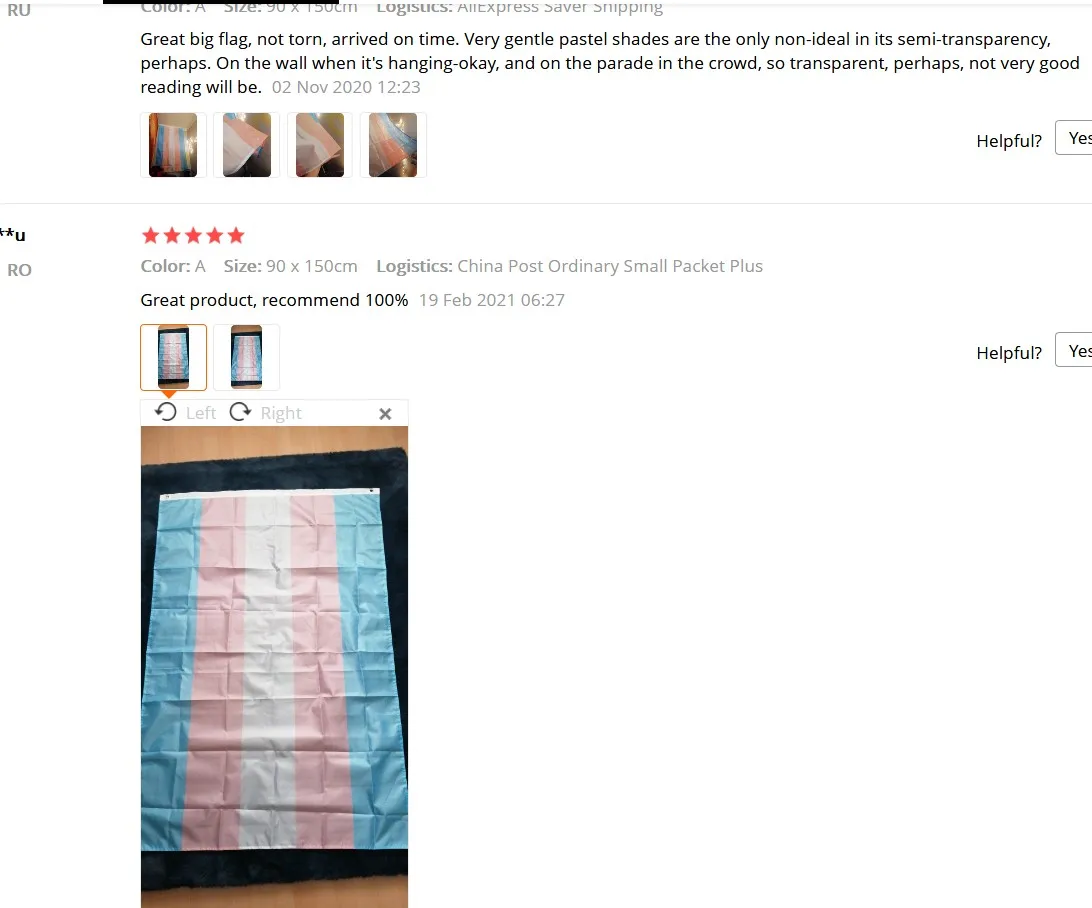Click the five-star rating of RO review
The image size is (1092, 908).
[x=193, y=235]
